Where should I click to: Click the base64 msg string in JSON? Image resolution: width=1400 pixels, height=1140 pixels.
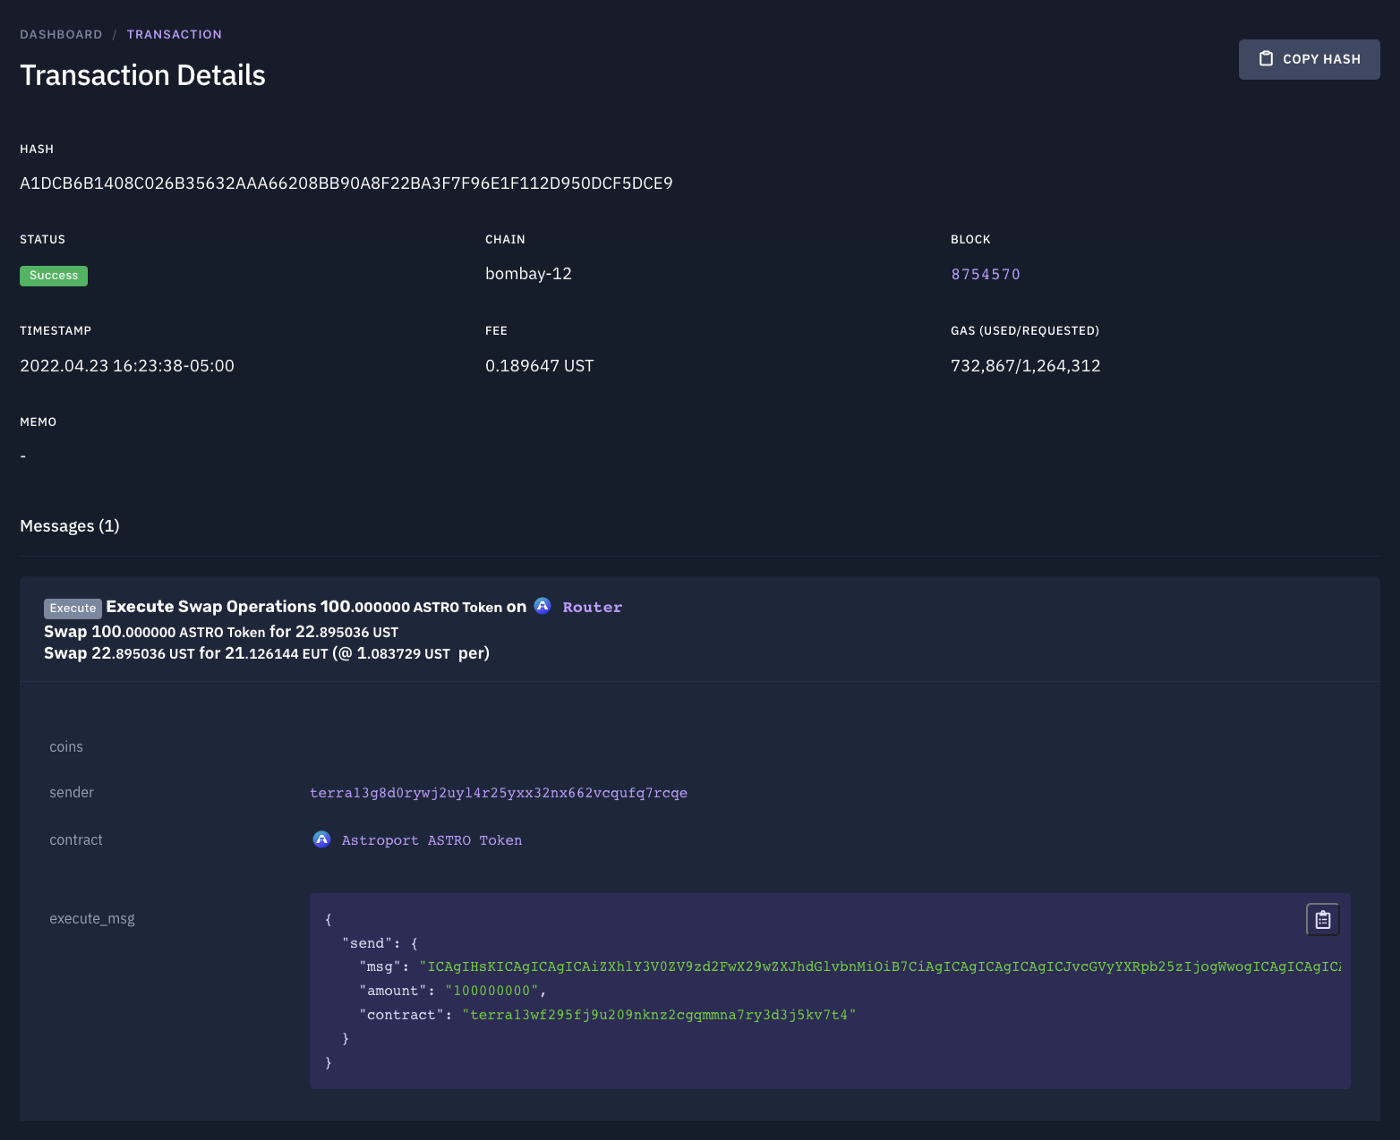(880, 967)
